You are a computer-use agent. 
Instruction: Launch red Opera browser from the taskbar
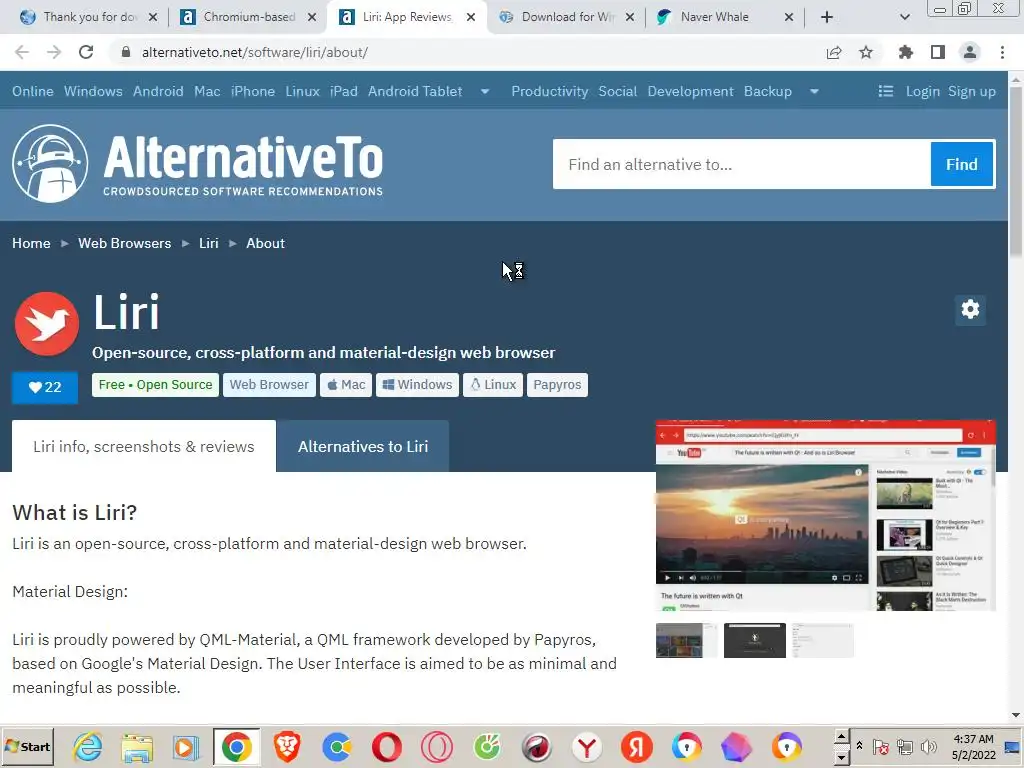tap(387, 746)
